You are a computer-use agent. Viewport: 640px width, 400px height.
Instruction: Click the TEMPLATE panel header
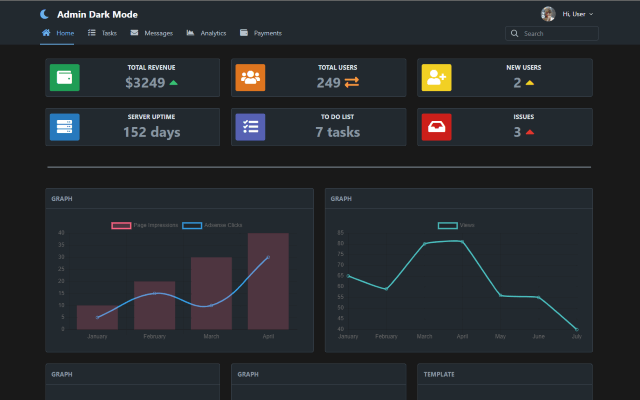(505, 374)
